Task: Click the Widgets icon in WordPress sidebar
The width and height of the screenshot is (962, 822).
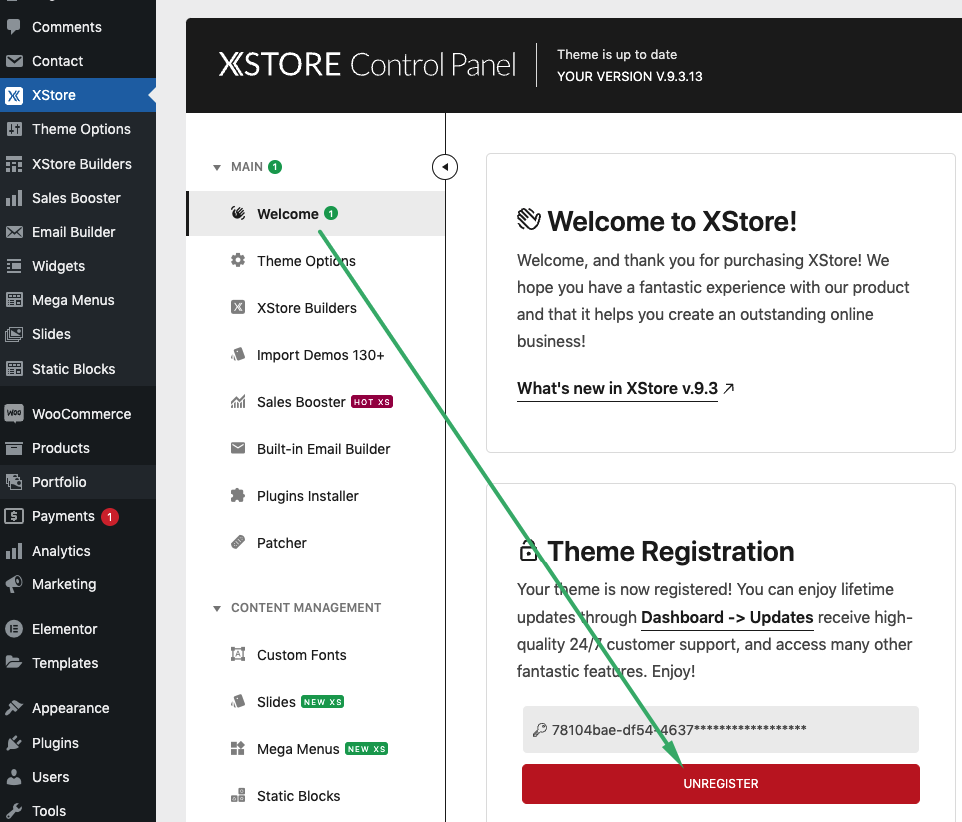Action: tap(13, 266)
